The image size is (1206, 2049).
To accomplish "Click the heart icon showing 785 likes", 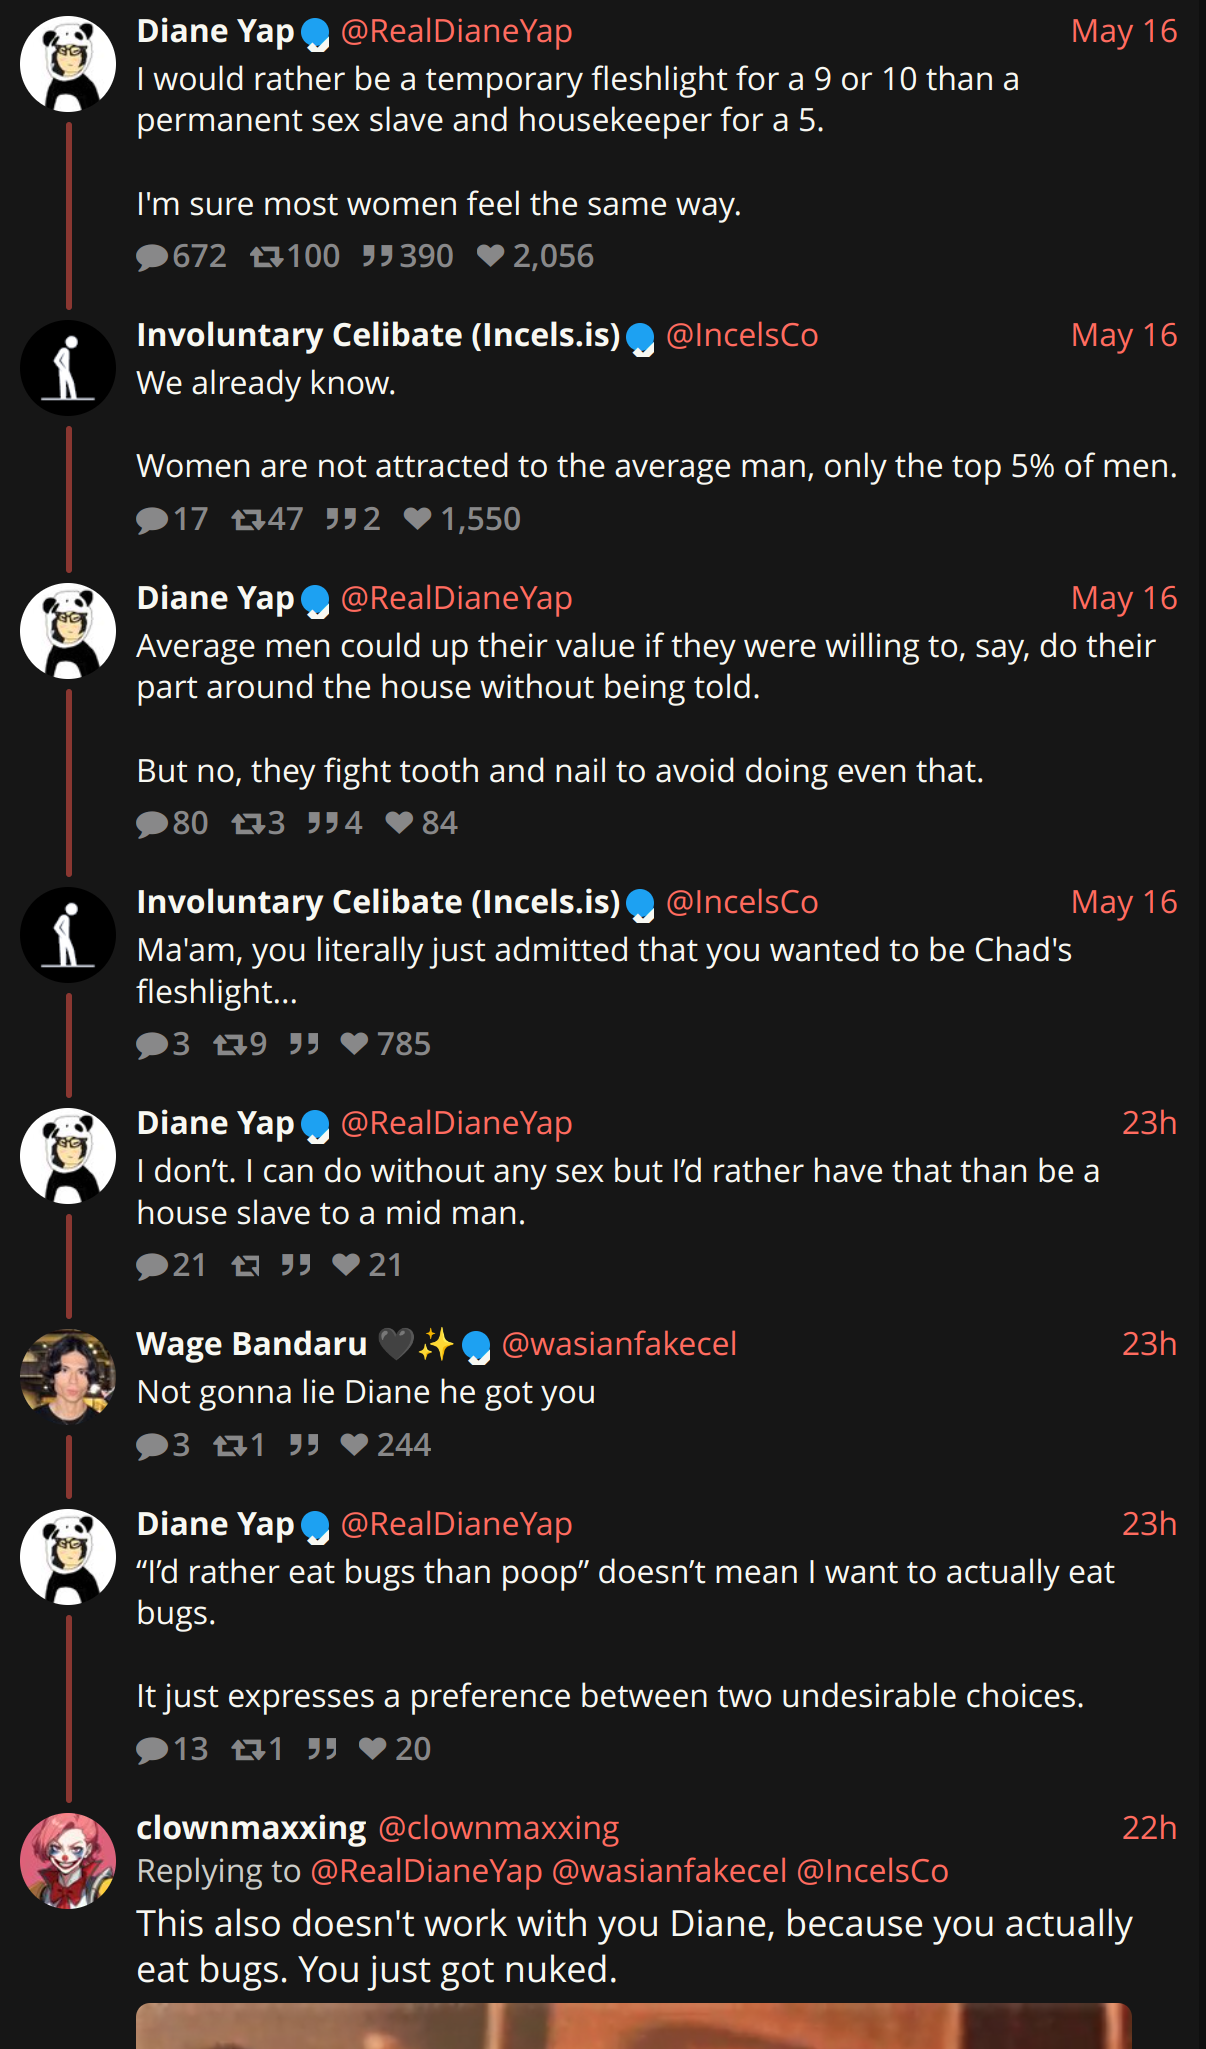I will click(x=354, y=1044).
